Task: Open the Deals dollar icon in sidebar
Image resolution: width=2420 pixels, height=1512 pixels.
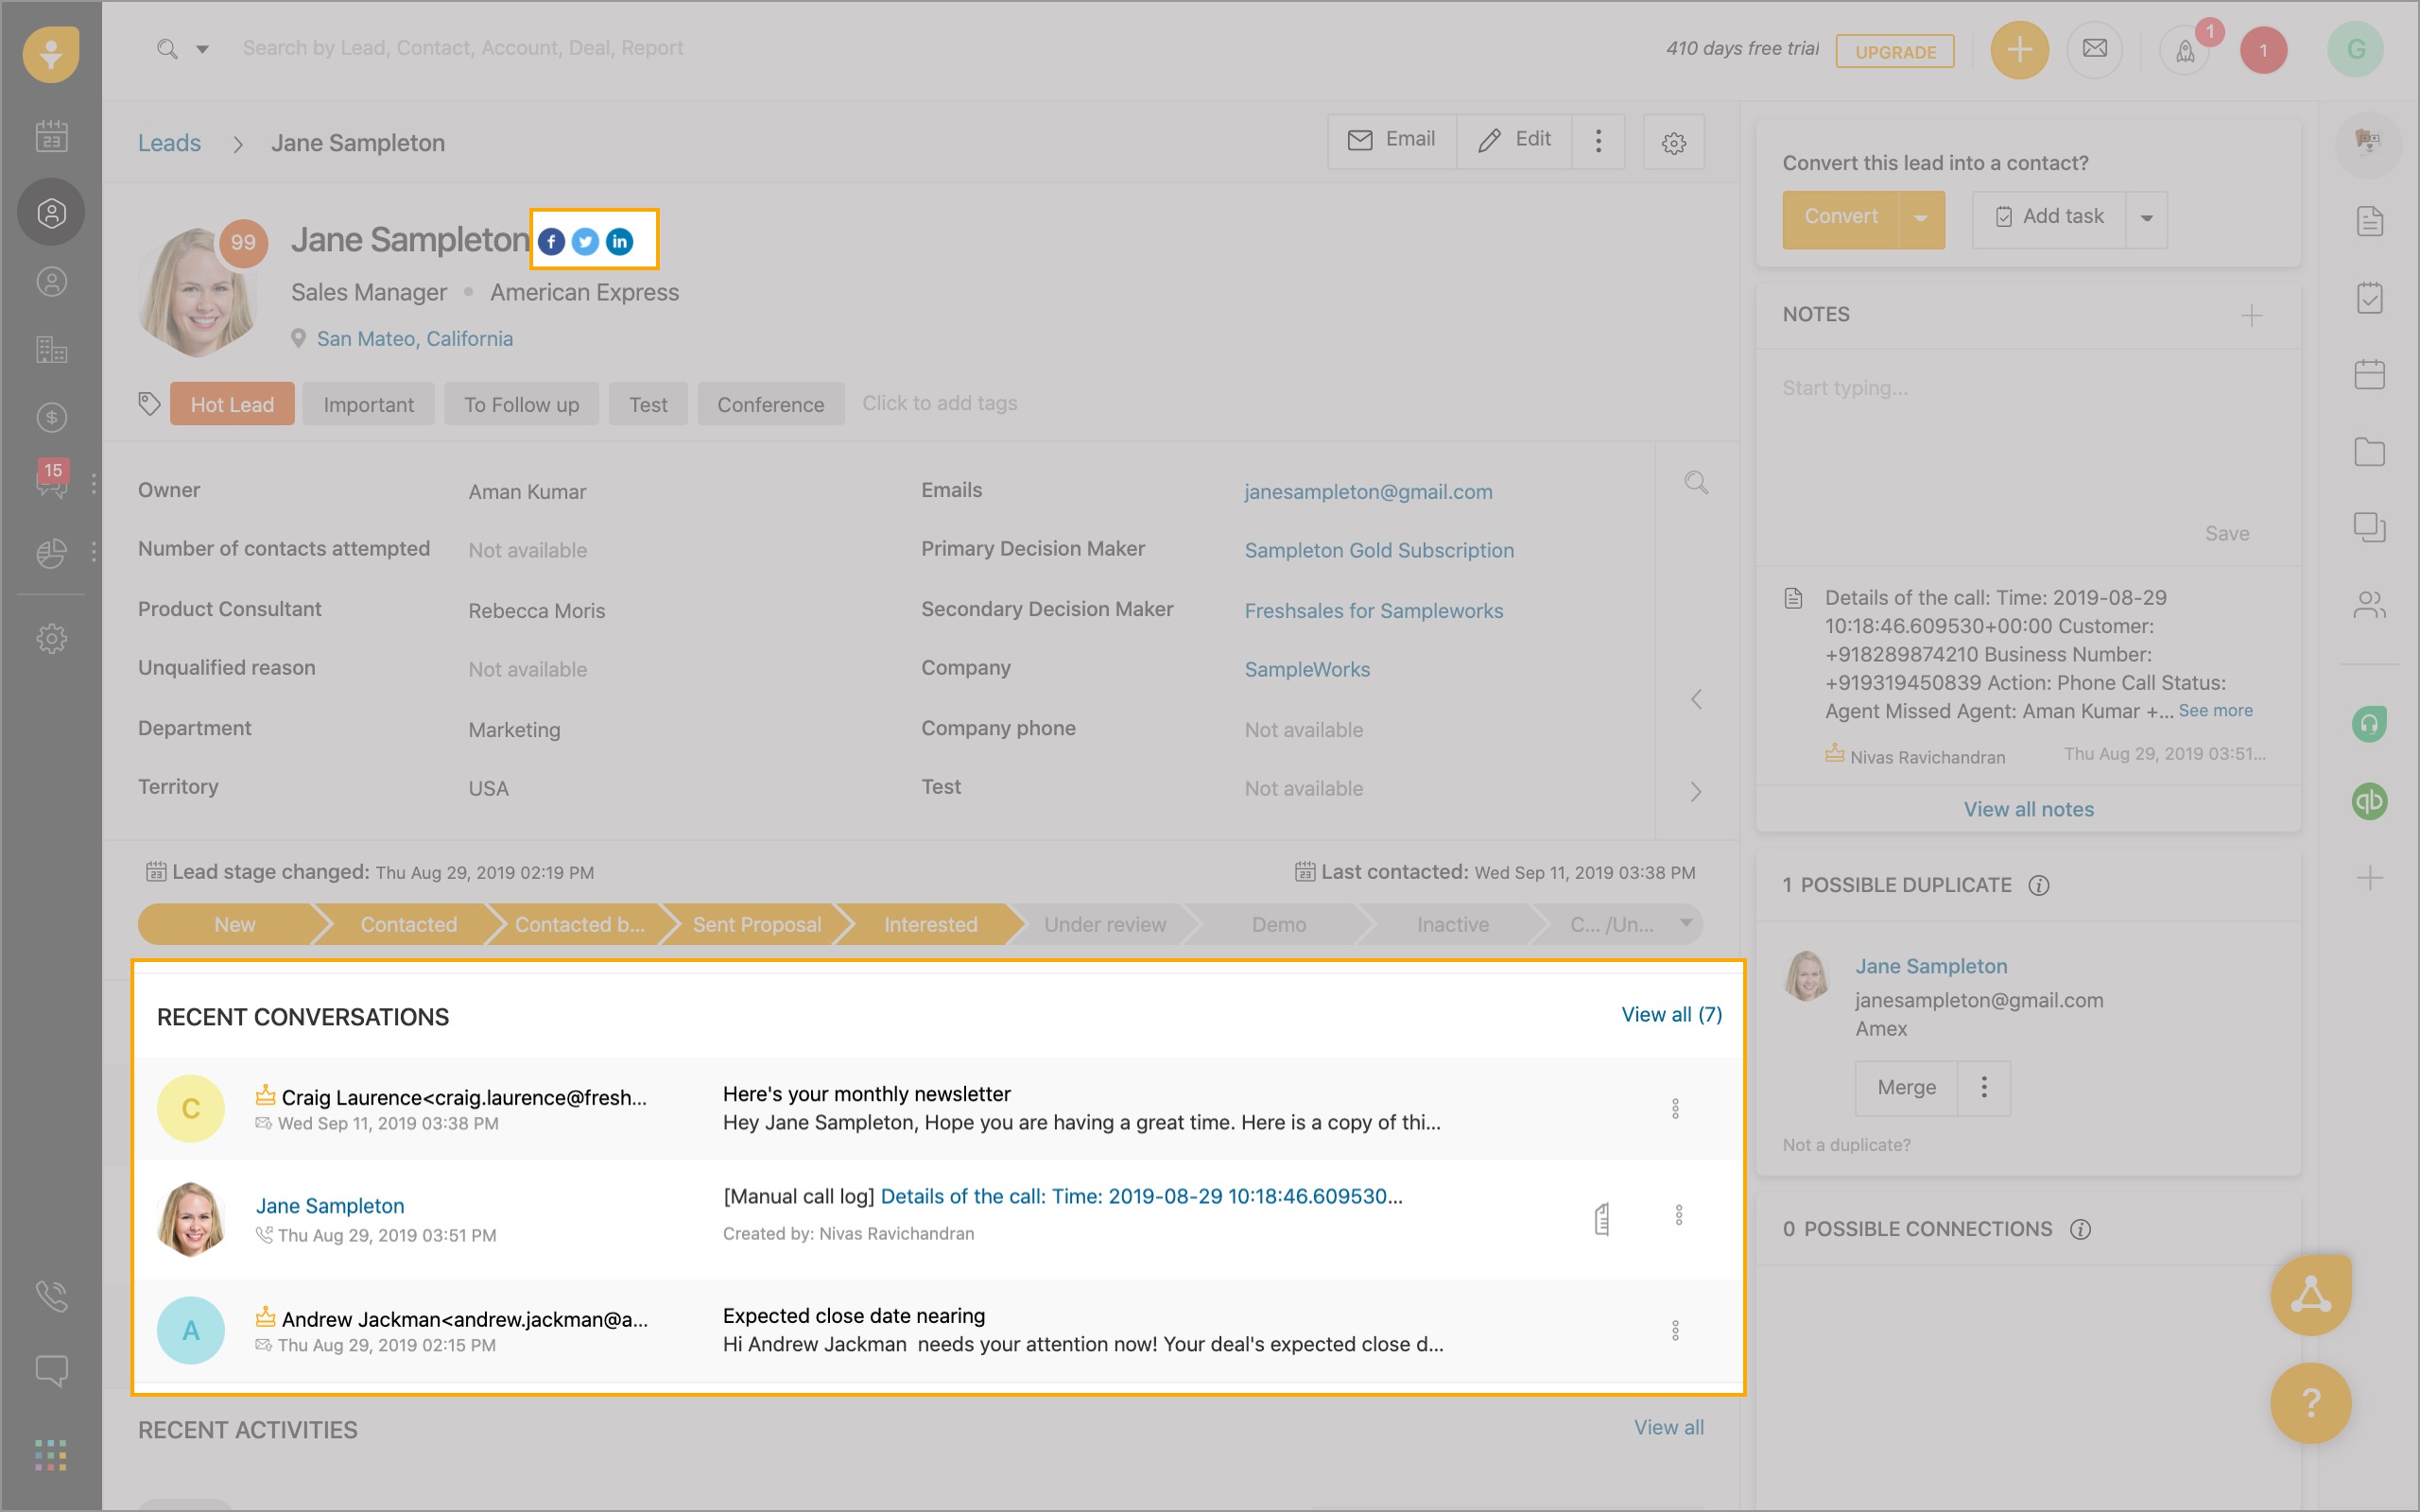Action: [x=51, y=417]
